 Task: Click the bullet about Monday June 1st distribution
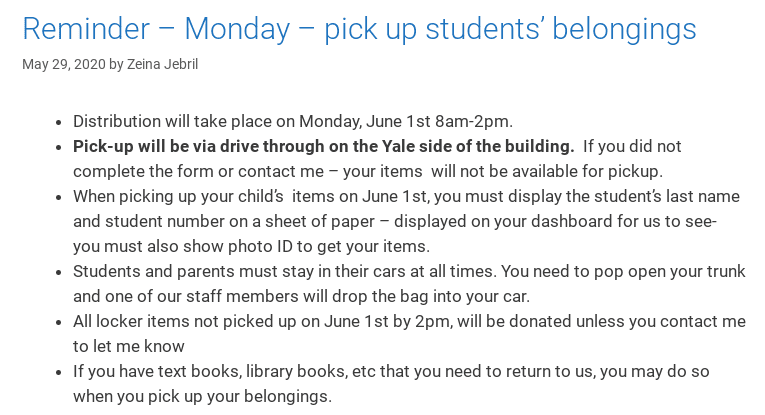293,121
